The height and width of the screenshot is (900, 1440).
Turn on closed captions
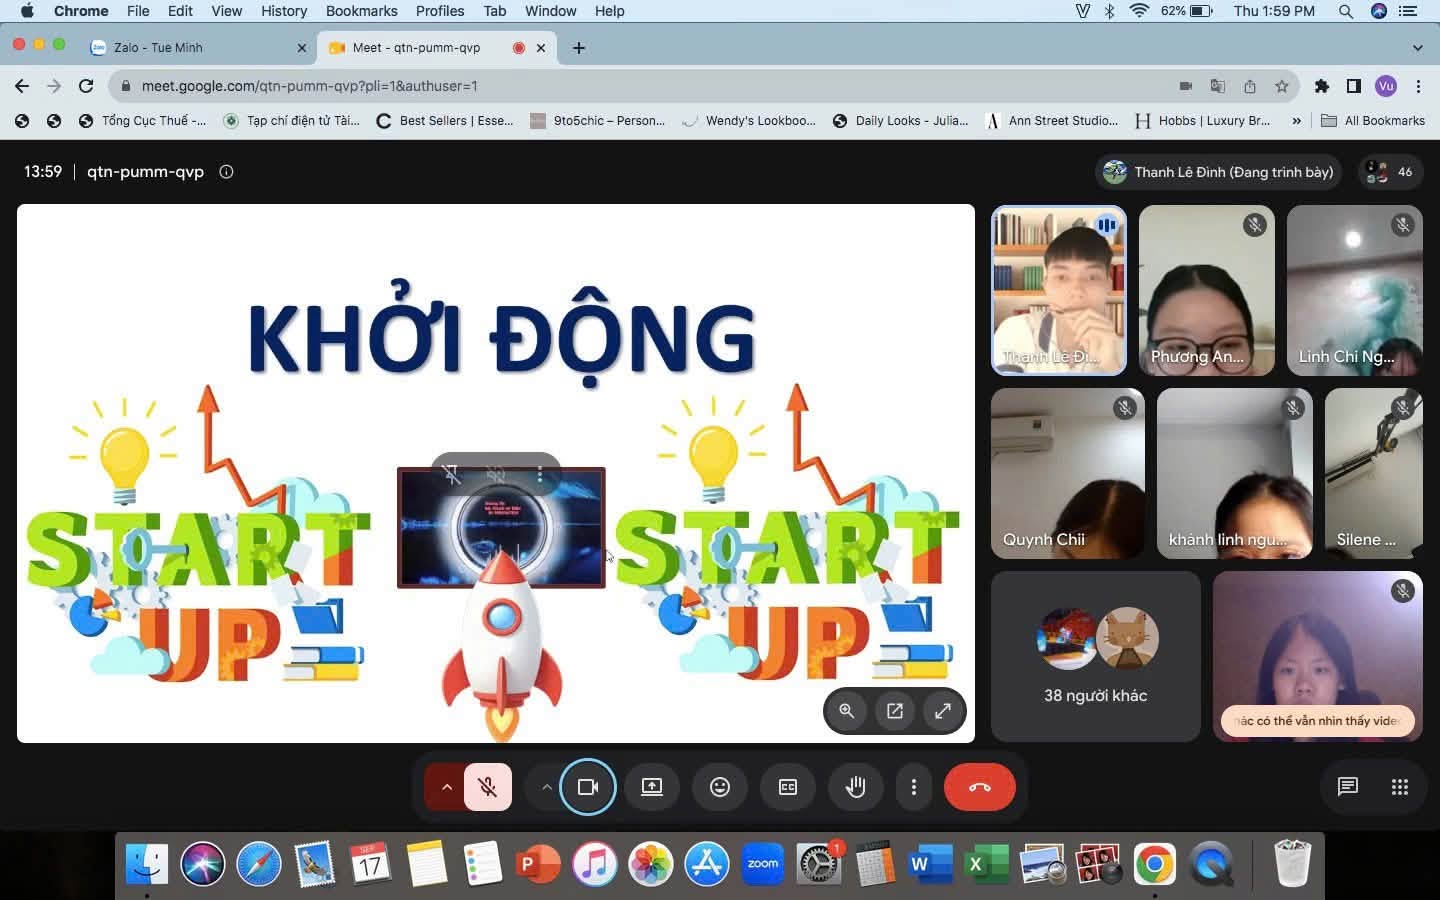[787, 787]
